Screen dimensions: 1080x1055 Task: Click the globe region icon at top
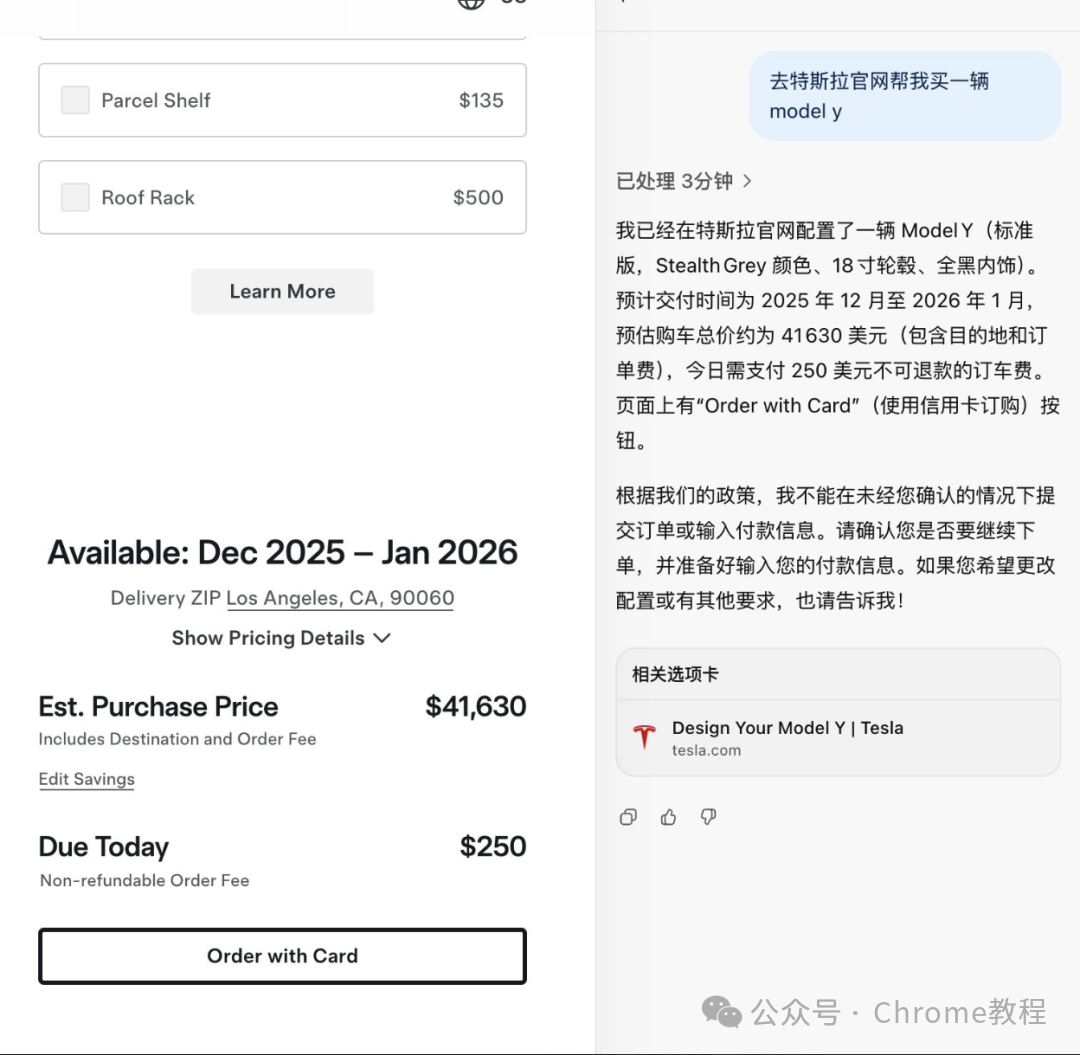coord(471,3)
